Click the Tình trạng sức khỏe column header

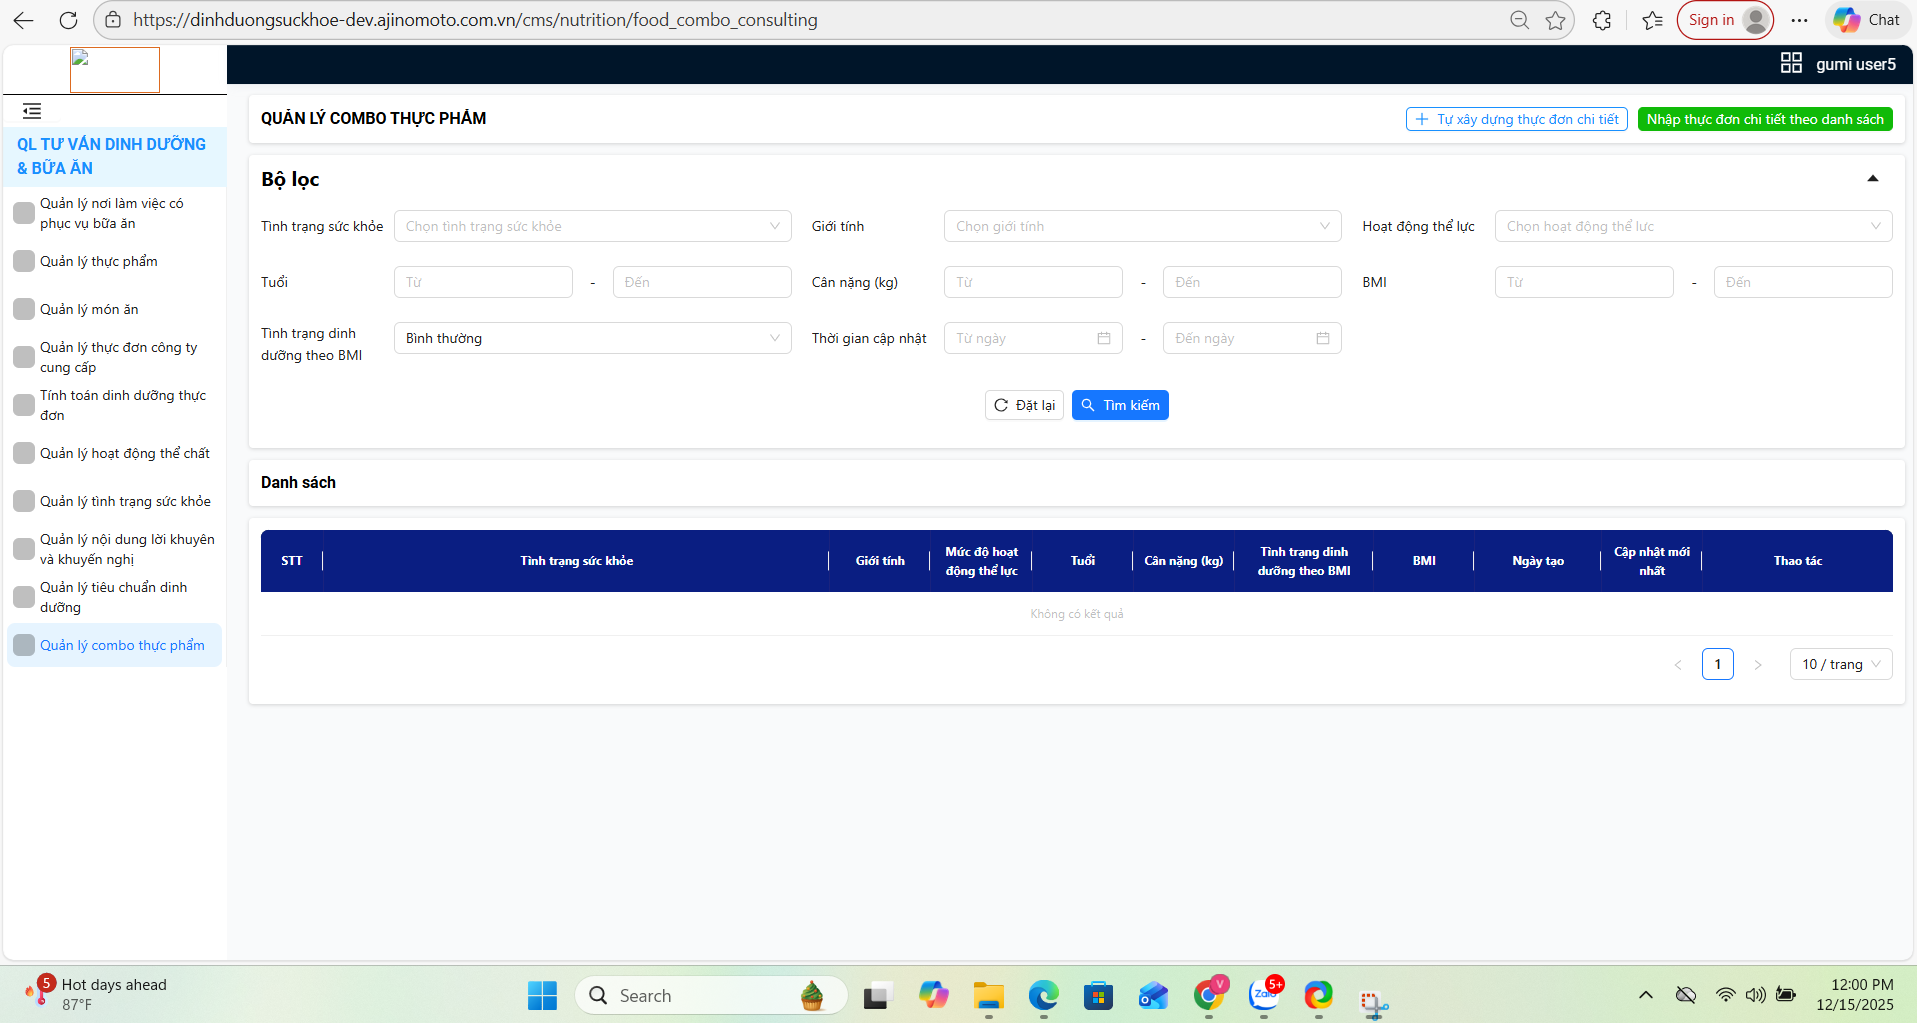(x=576, y=561)
